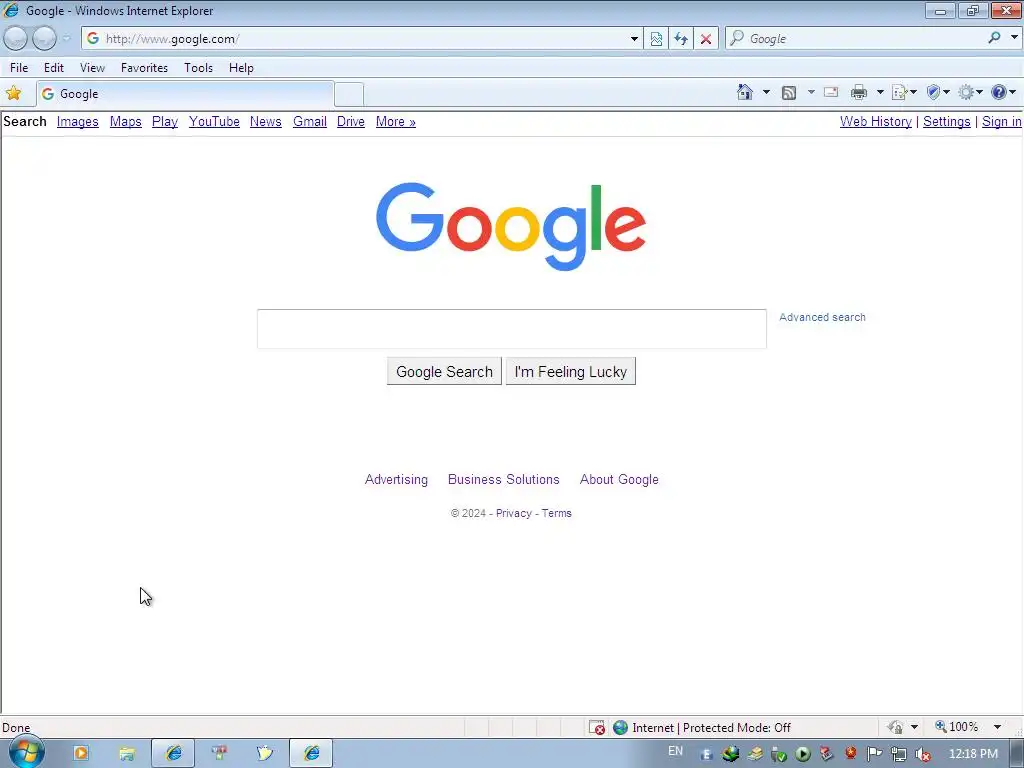Screen dimensions: 1024x768
Task: Open the Edit menu
Action: coord(54,67)
